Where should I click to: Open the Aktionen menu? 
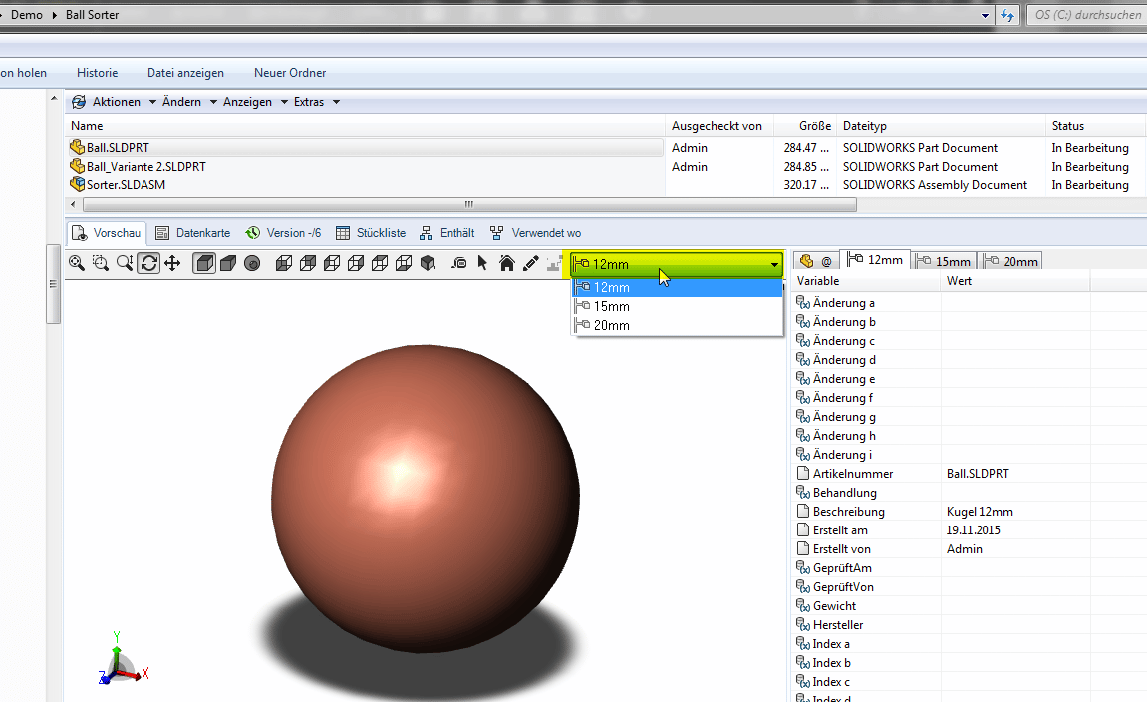click(x=115, y=102)
